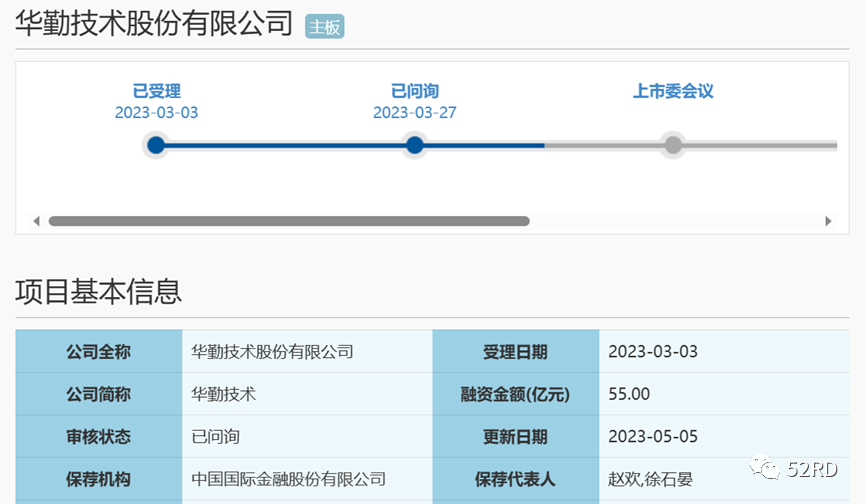This screenshot has height=504, width=865.
Task: Click the date 2023-03-27 under 已问询
Action: [415, 112]
